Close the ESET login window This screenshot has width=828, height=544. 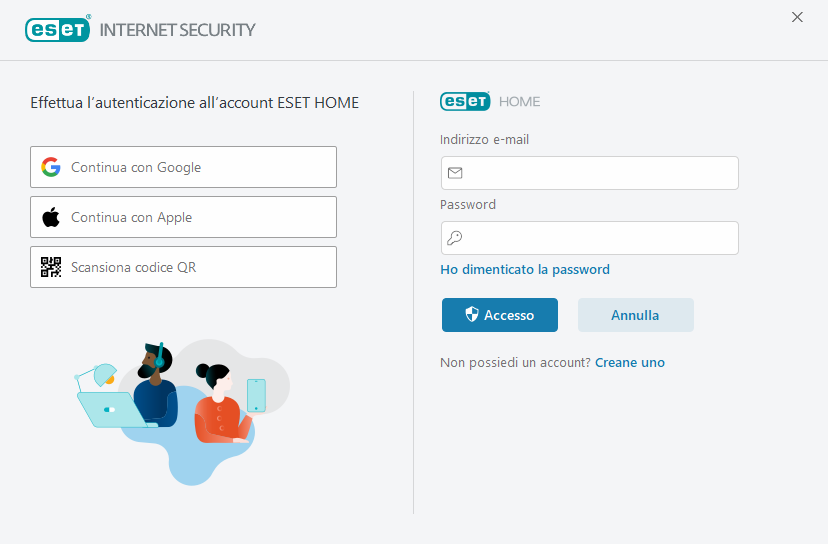coord(797,17)
